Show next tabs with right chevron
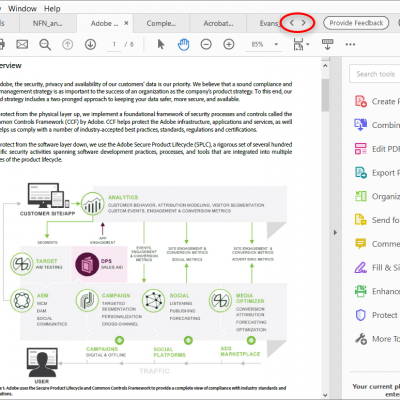Viewport: 400px width, 400px height. point(303,23)
